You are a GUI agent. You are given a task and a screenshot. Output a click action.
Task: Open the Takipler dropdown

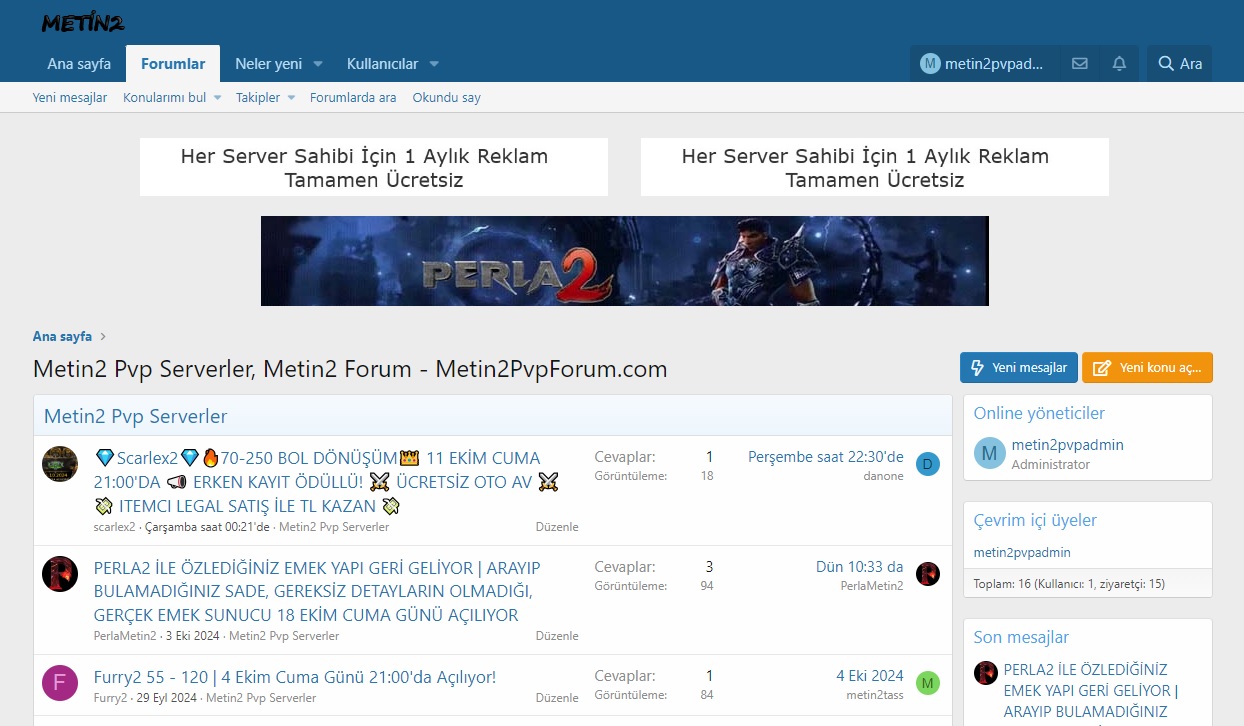click(x=291, y=98)
